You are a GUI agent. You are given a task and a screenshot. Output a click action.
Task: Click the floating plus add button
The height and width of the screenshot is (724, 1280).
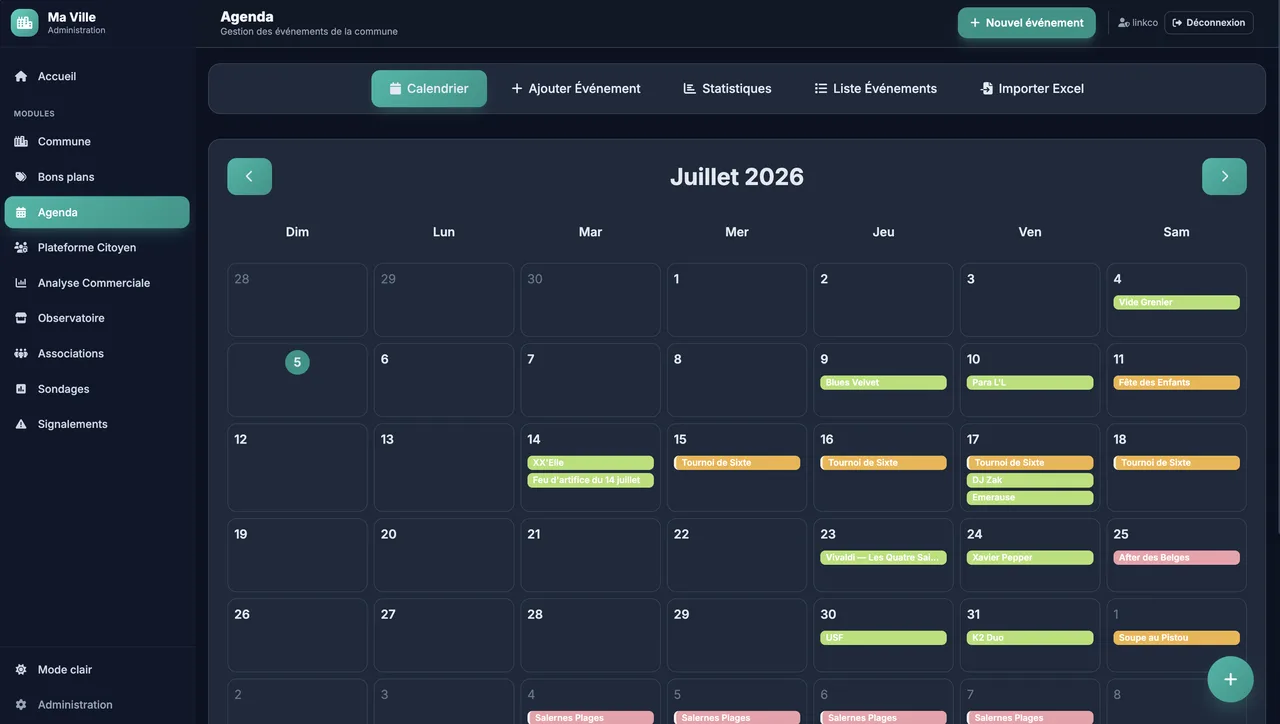pyautogui.click(x=1230, y=679)
